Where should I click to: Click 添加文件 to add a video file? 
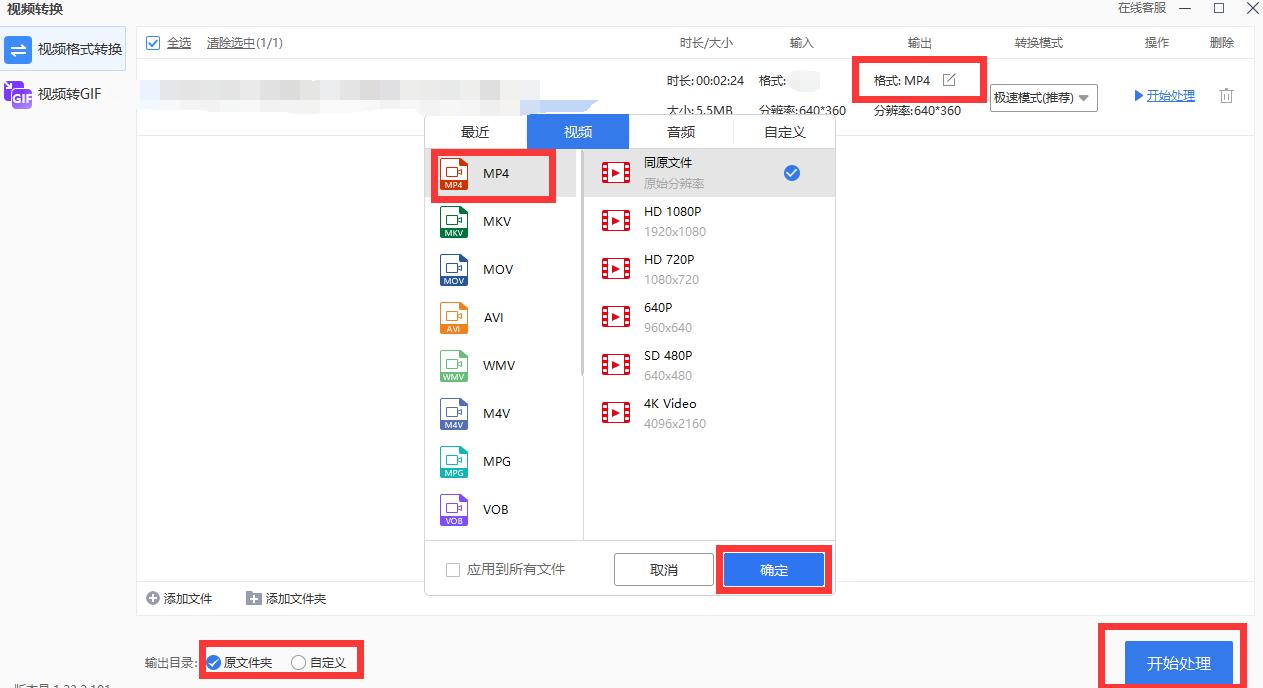click(181, 598)
